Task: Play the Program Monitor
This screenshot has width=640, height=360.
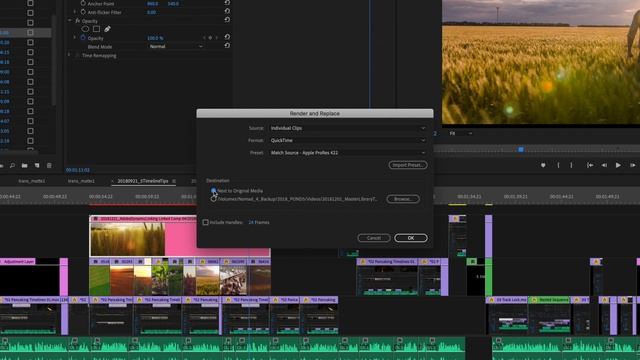Action: (x=618, y=165)
